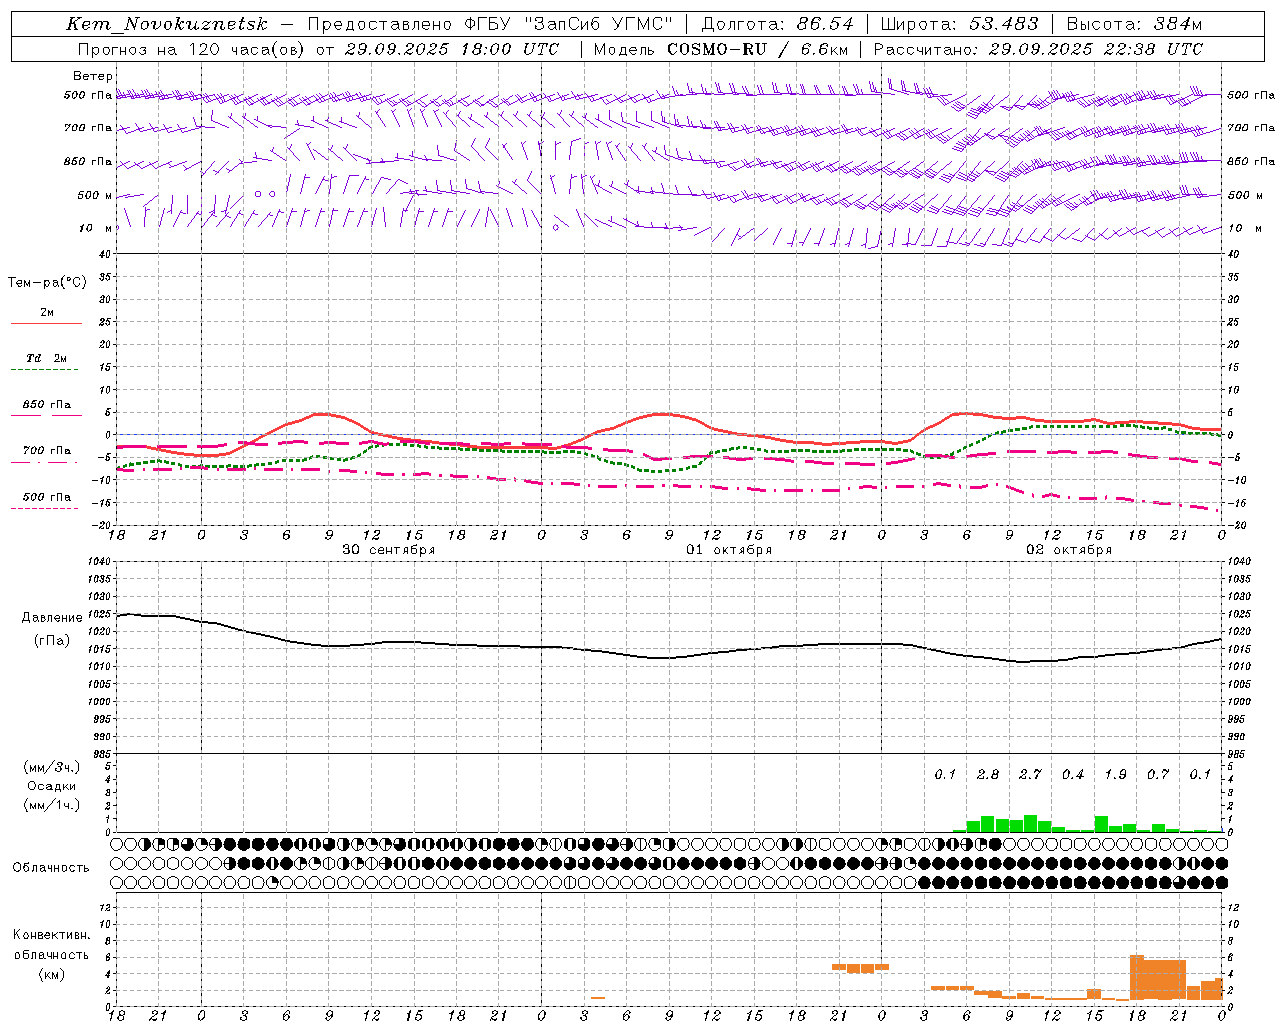Click the "700 гПа" wind level label on left

click(x=88, y=128)
